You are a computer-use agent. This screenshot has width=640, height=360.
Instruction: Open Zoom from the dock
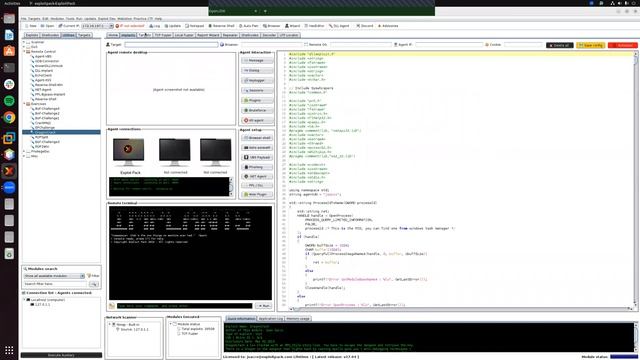(x=9, y=188)
